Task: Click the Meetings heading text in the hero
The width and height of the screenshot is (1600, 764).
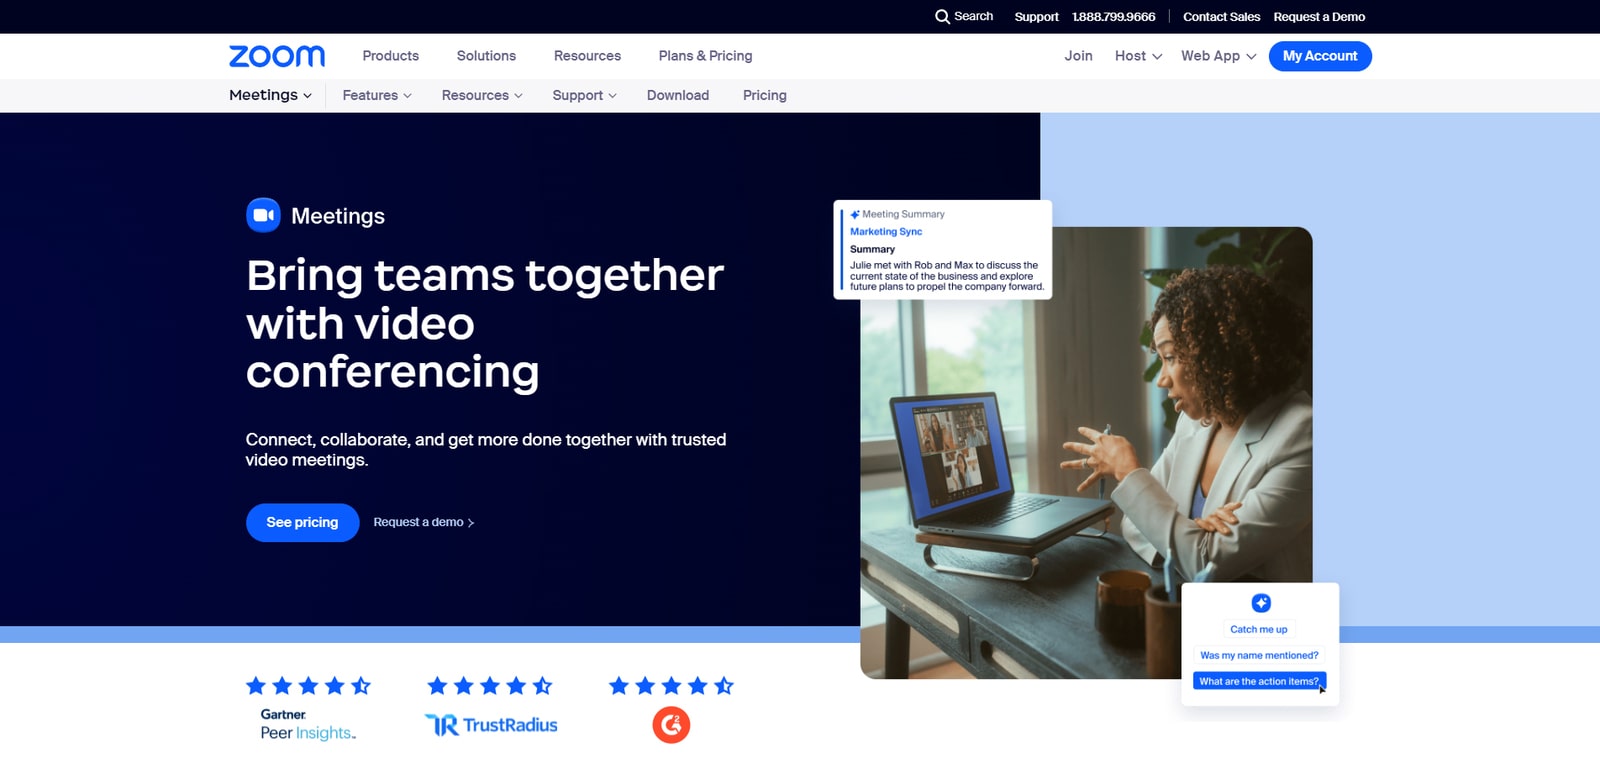Action: click(x=338, y=216)
